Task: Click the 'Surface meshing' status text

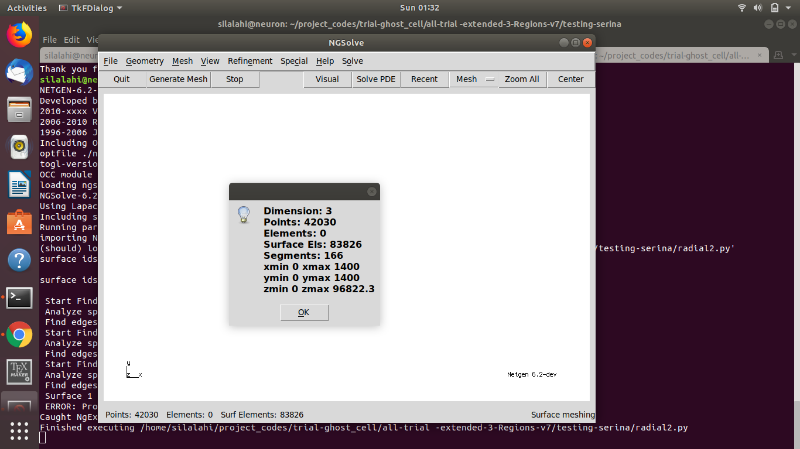Action: tap(563, 415)
